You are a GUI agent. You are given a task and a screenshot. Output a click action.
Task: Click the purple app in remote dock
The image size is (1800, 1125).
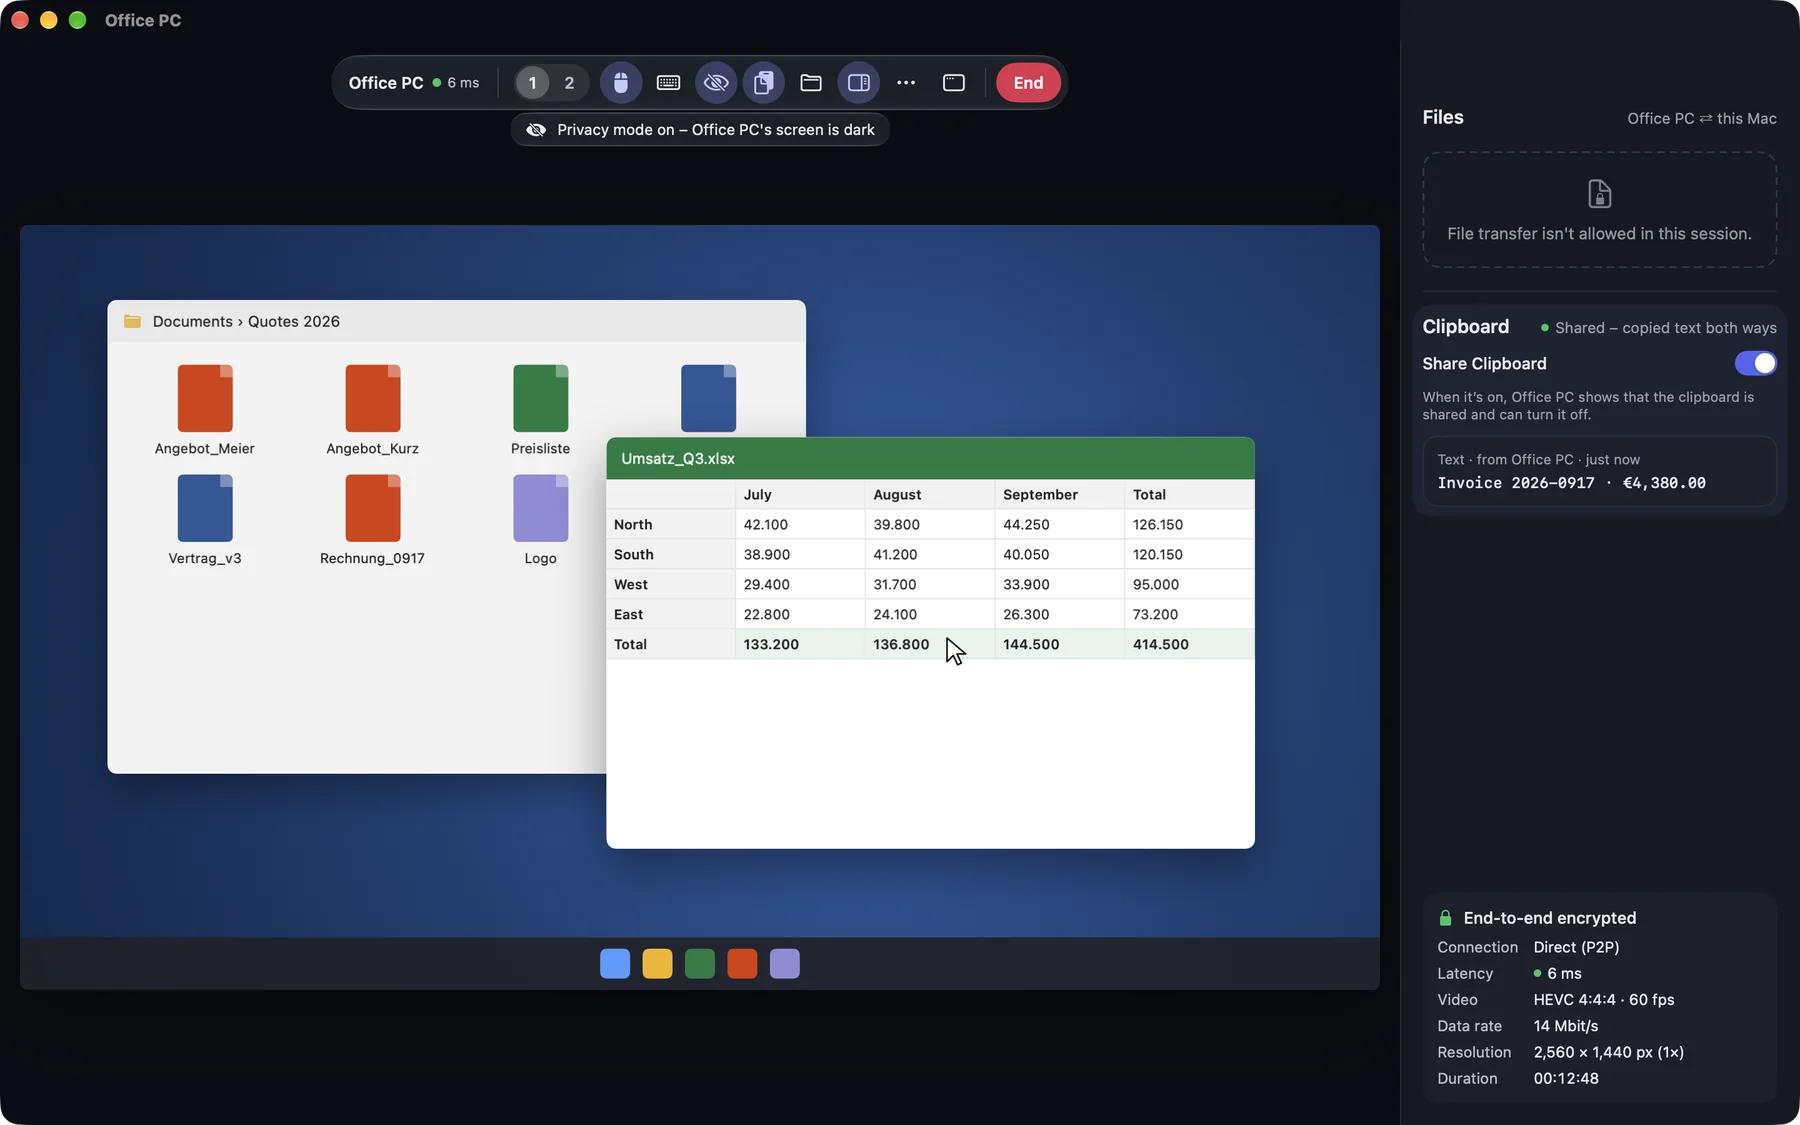click(785, 964)
